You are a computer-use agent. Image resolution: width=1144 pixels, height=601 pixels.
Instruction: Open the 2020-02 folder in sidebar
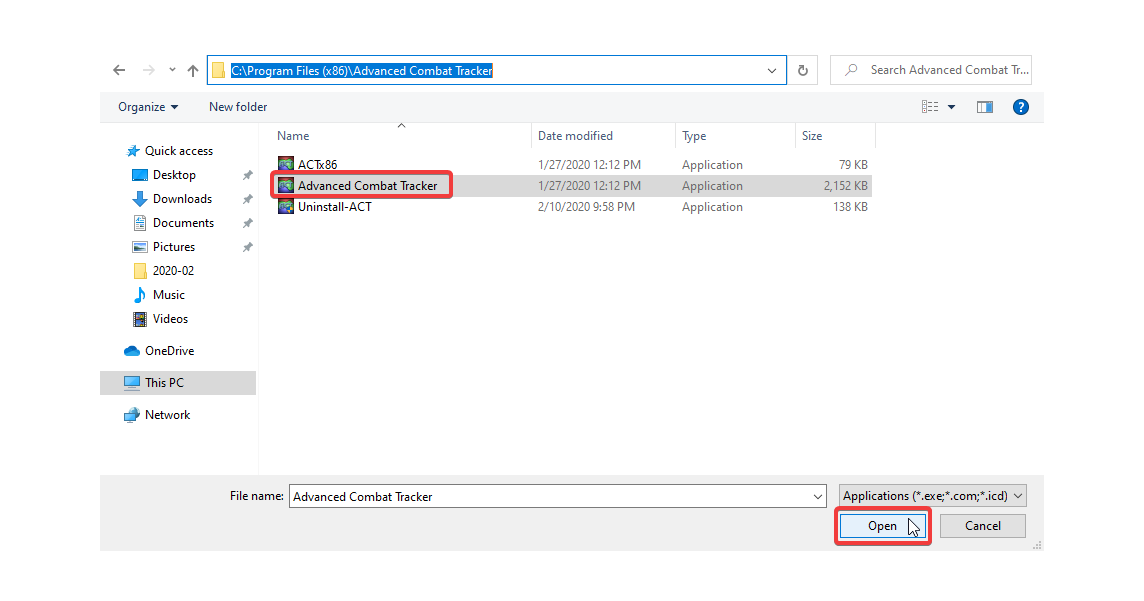(173, 271)
